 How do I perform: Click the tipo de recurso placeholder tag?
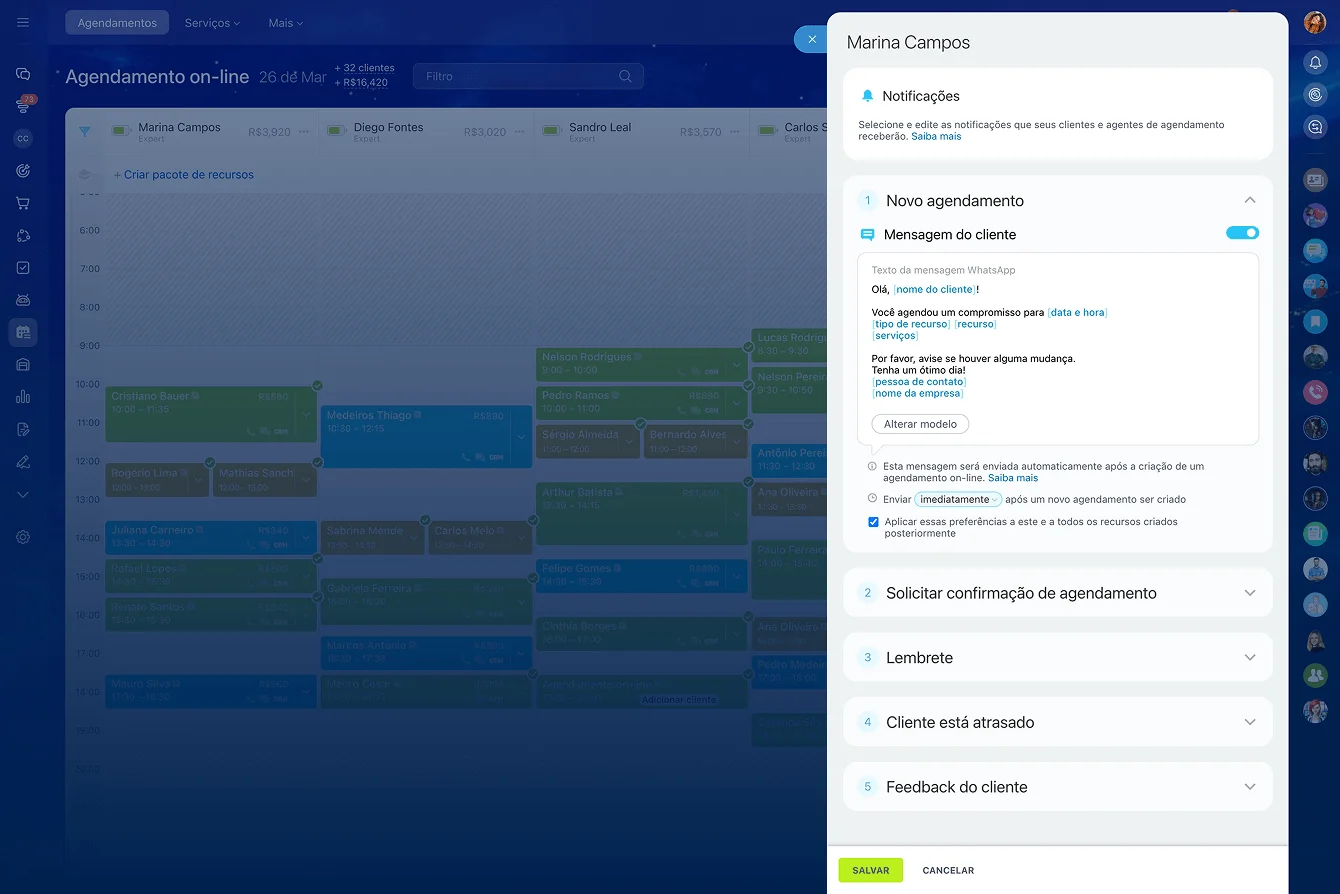coord(911,324)
